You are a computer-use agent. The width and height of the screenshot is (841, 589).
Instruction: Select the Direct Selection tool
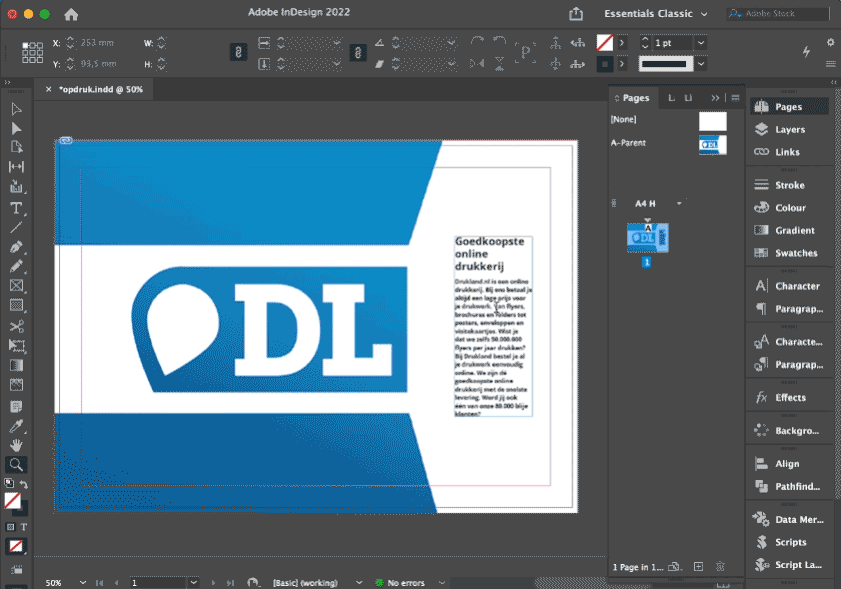point(16,129)
